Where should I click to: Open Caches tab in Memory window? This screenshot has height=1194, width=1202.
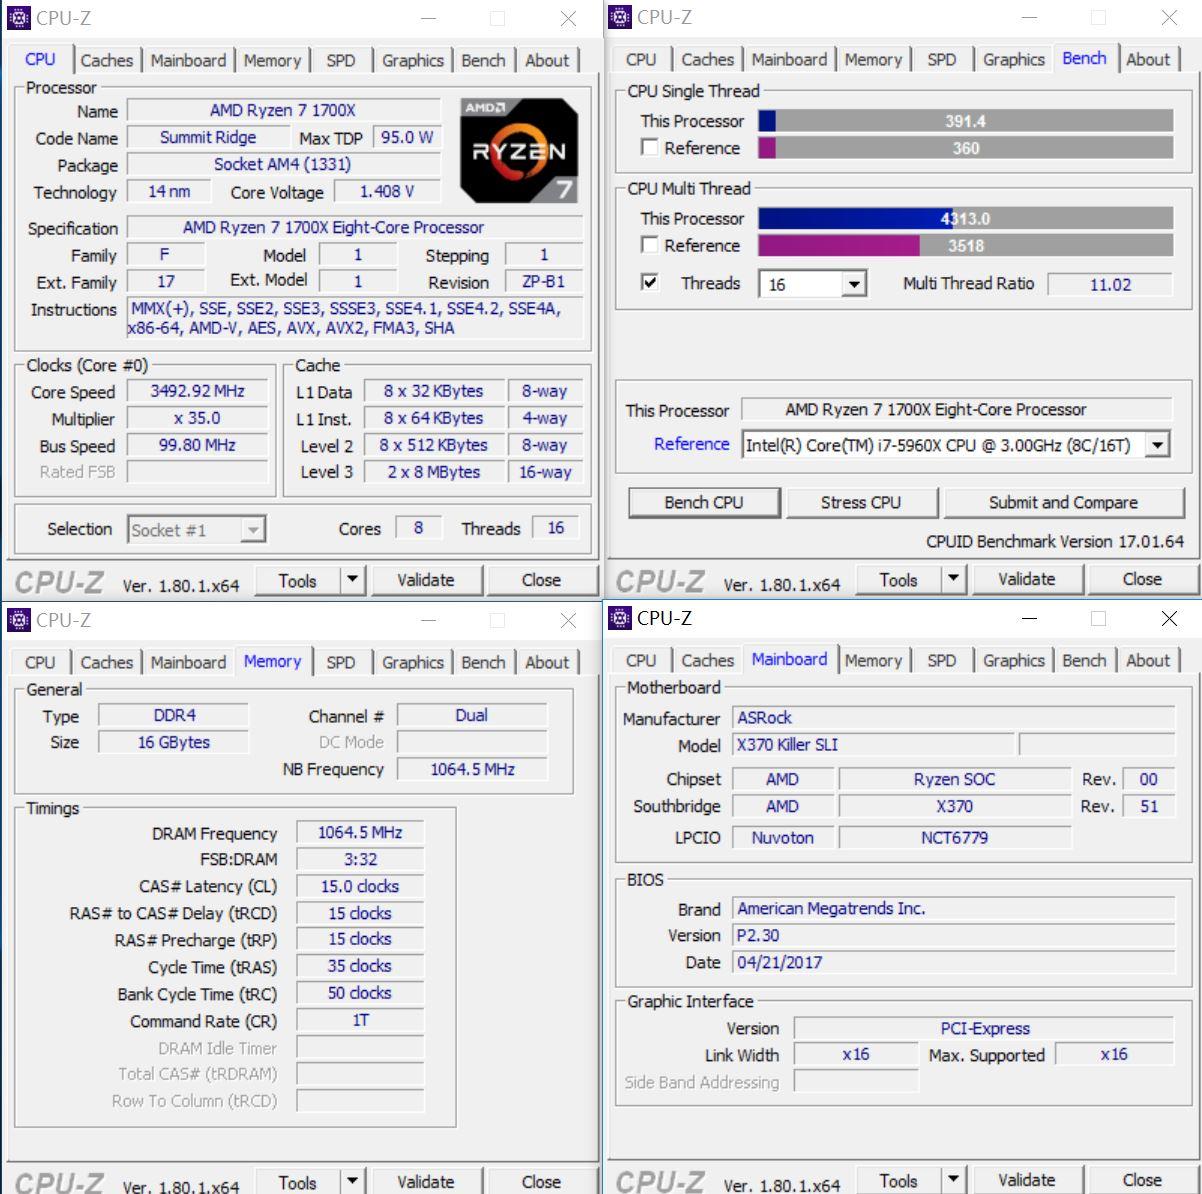(x=106, y=662)
